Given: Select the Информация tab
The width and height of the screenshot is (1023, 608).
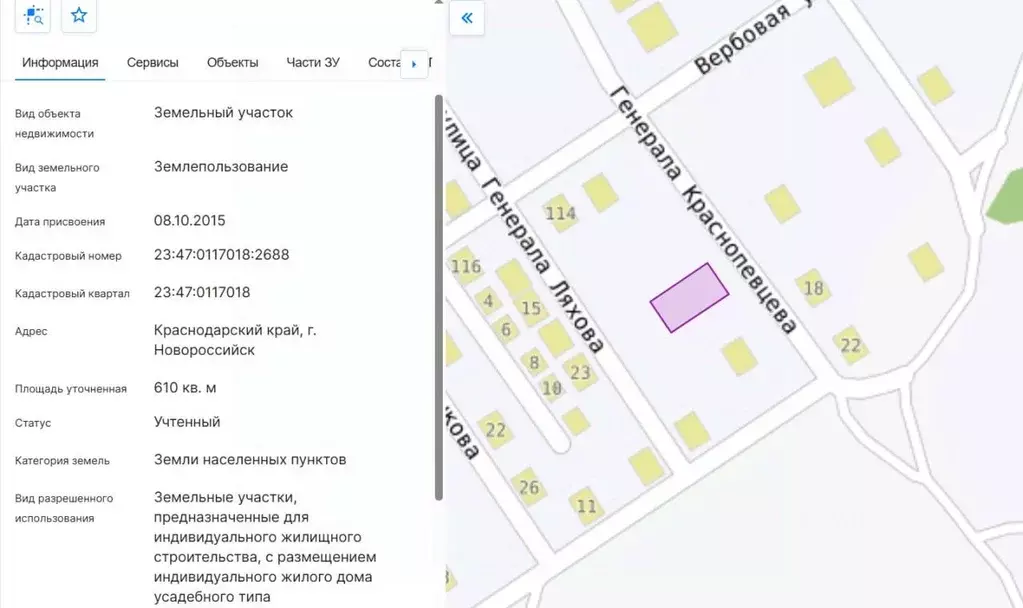Looking at the screenshot, I should click(61, 62).
